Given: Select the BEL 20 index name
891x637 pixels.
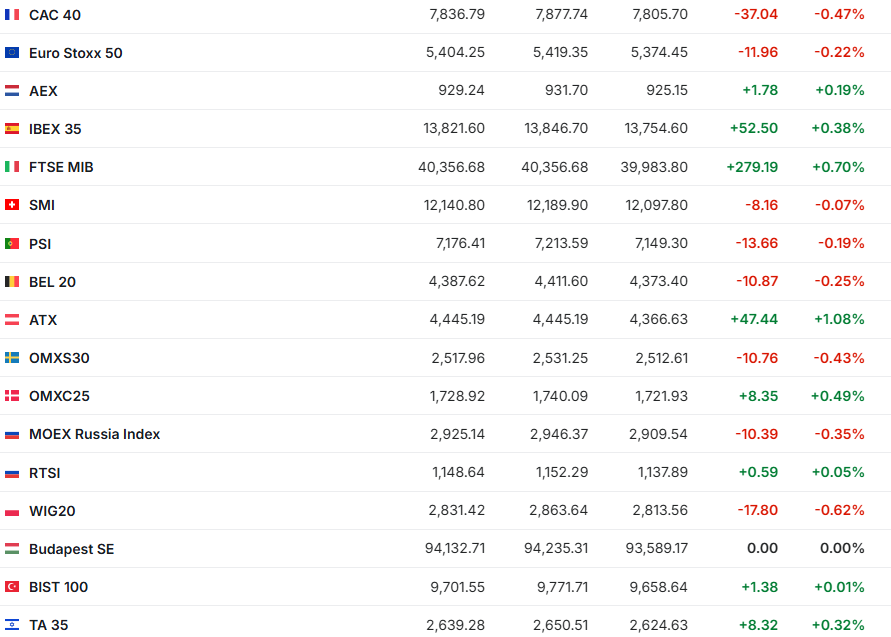Looking at the screenshot, I should point(52,282).
